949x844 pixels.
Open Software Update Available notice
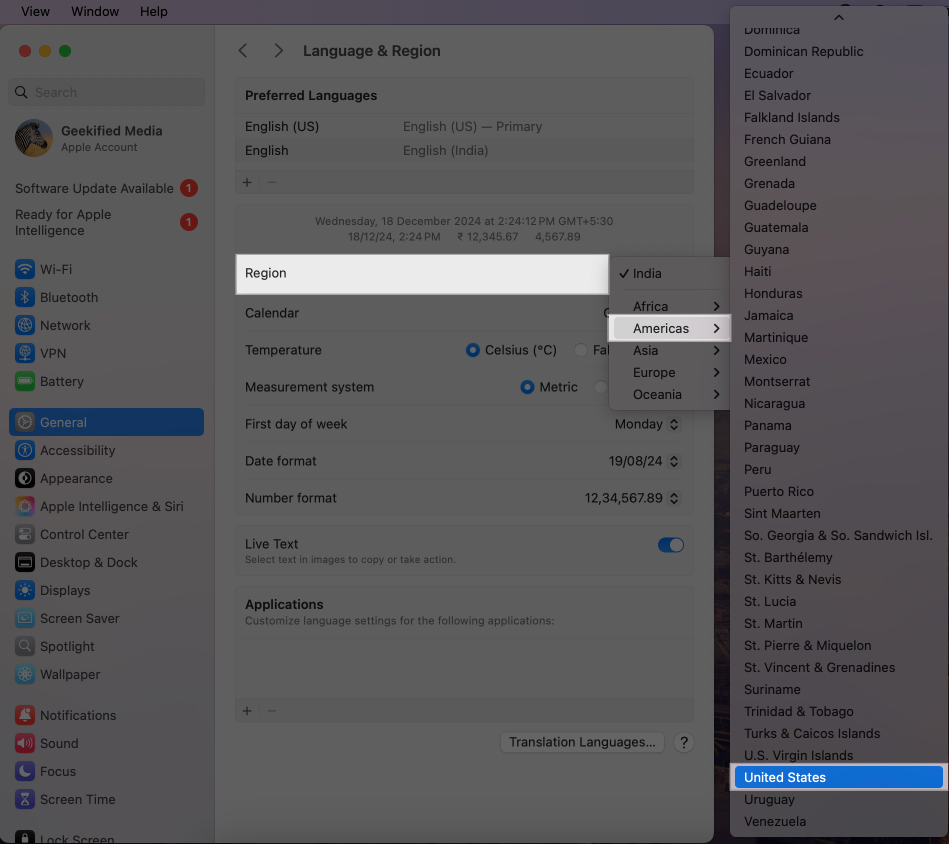coord(106,188)
